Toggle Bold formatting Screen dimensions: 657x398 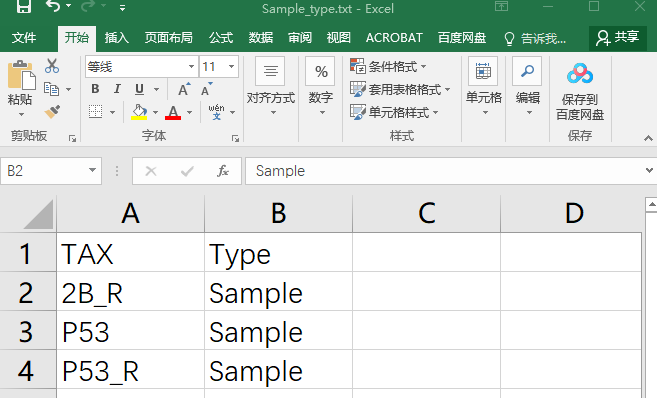[x=95, y=89]
